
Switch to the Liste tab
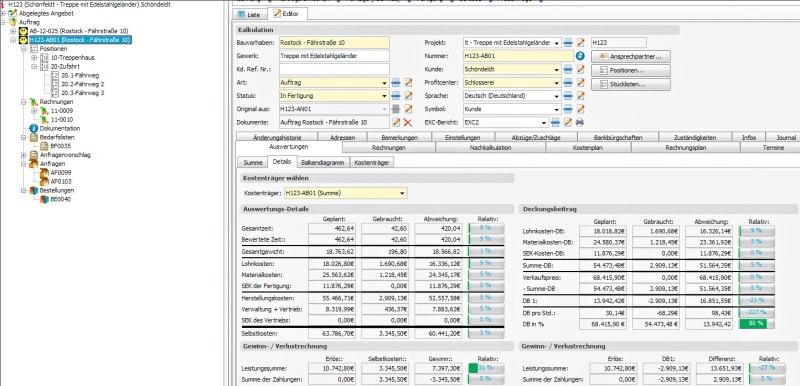(250, 14)
